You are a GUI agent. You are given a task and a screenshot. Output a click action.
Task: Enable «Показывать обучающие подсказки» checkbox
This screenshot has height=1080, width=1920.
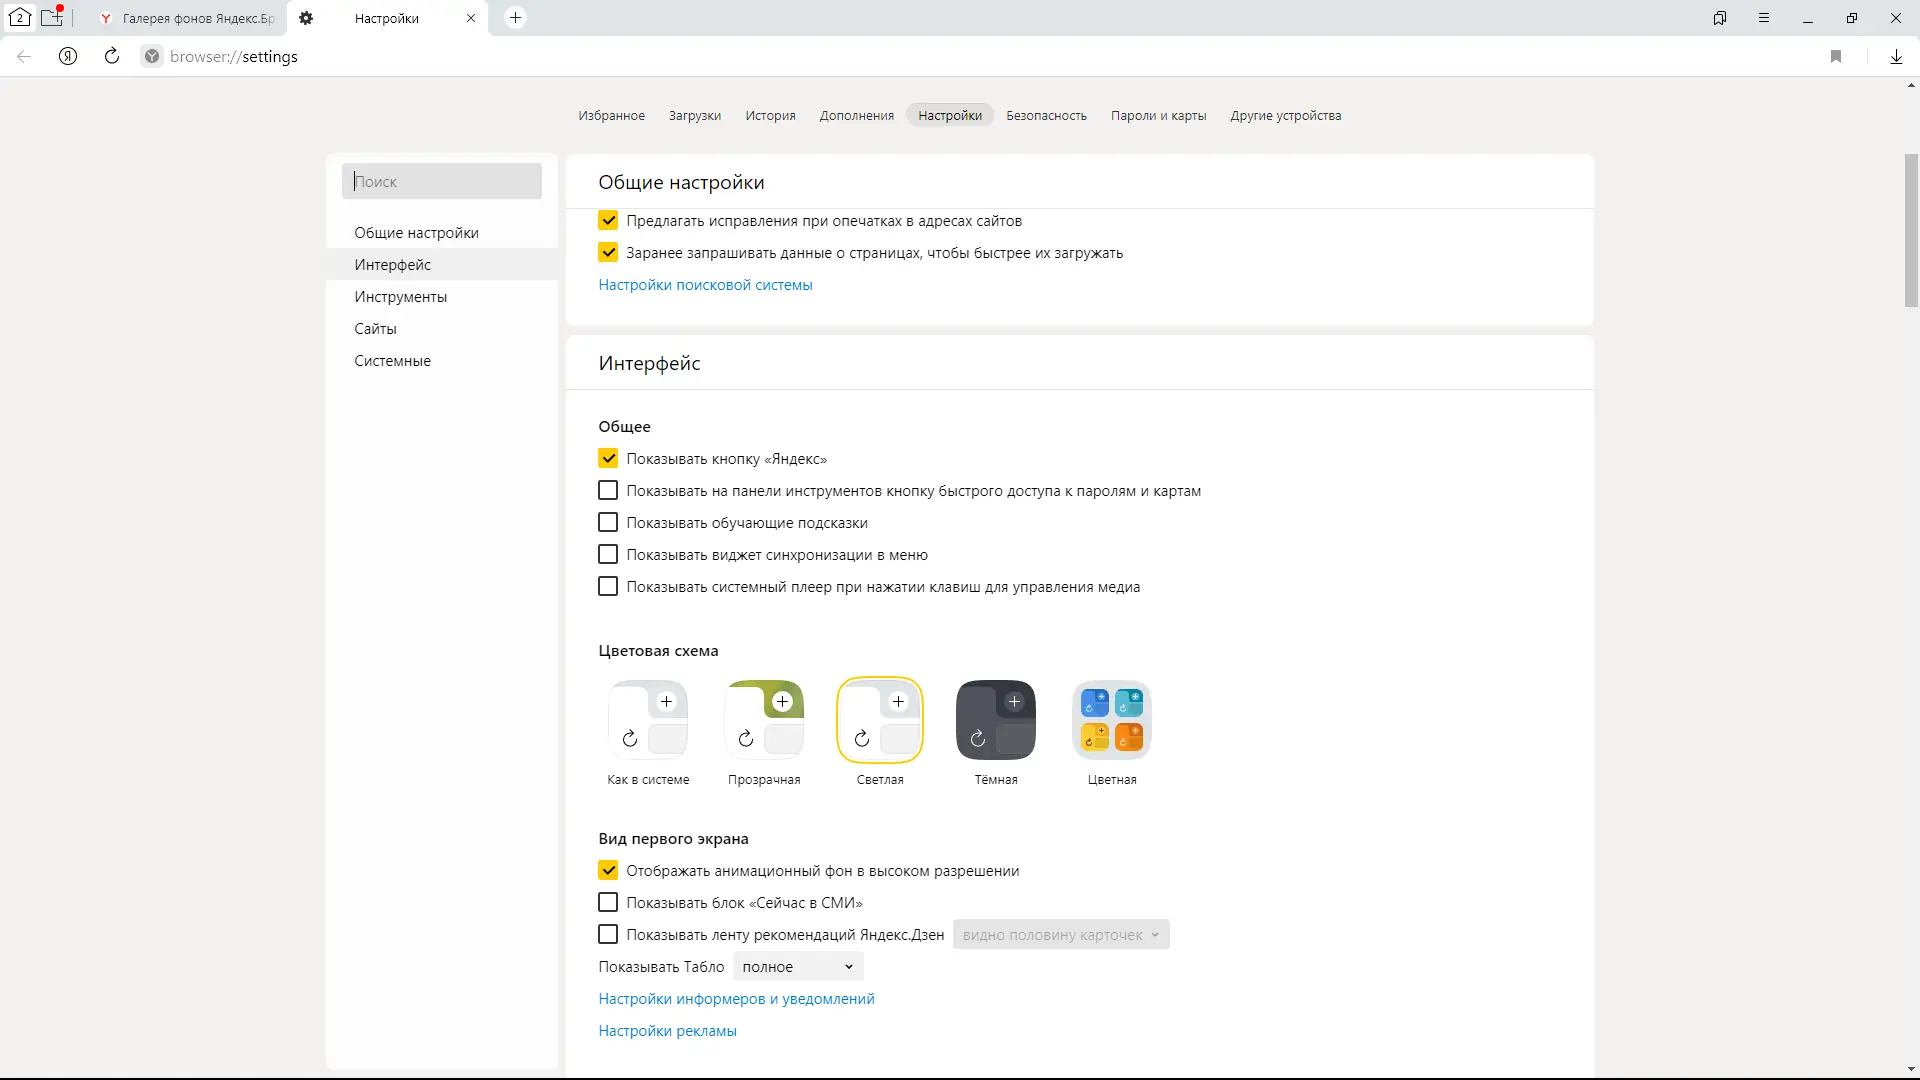(x=608, y=523)
